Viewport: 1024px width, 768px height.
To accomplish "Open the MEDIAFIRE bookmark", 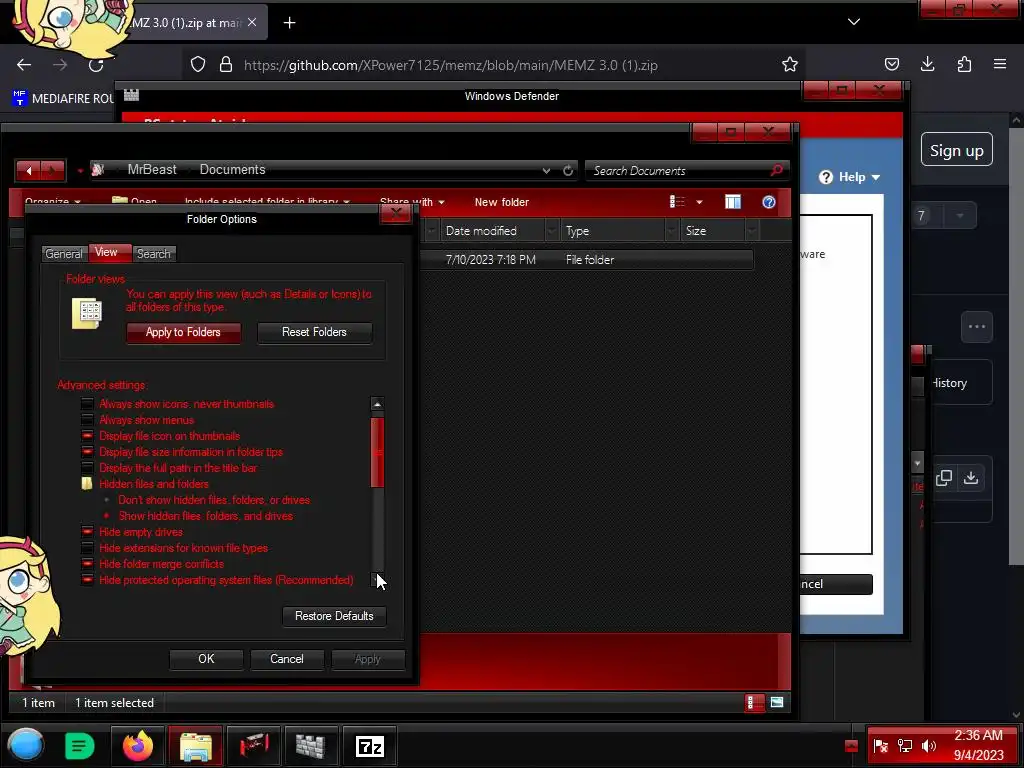I will 63,98.
